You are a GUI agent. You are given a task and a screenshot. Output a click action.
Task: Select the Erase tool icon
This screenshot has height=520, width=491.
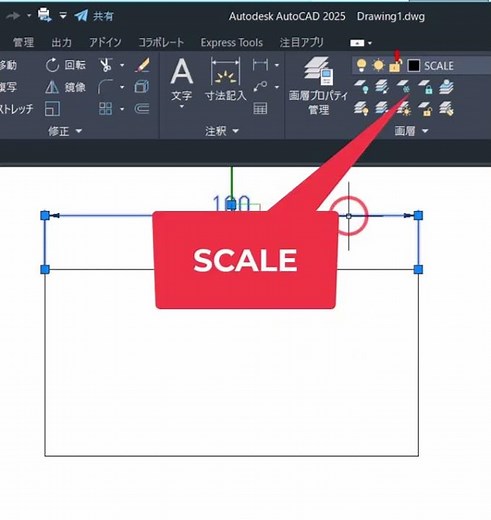click(142, 65)
